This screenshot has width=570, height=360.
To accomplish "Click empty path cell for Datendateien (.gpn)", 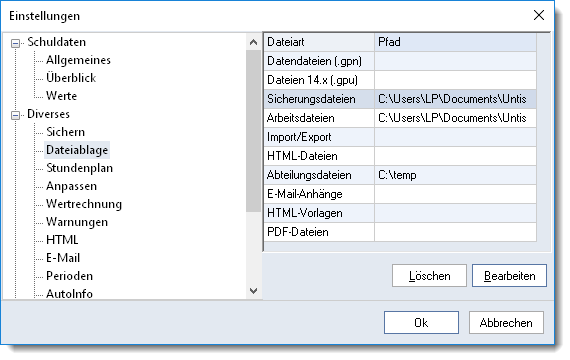I will coord(455,61).
